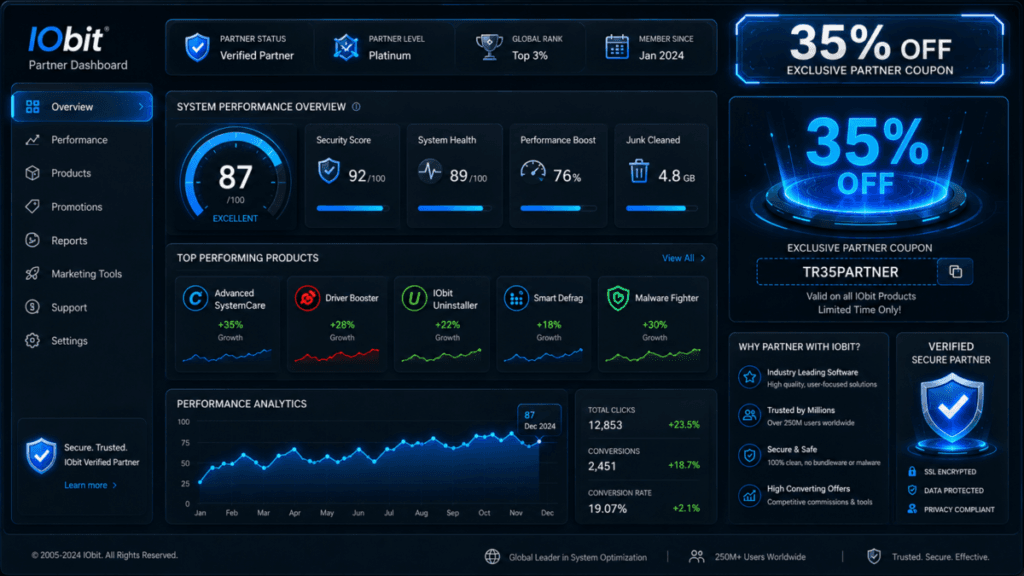
Task: Click the Global Leader globe icon in footer
Action: click(492, 556)
